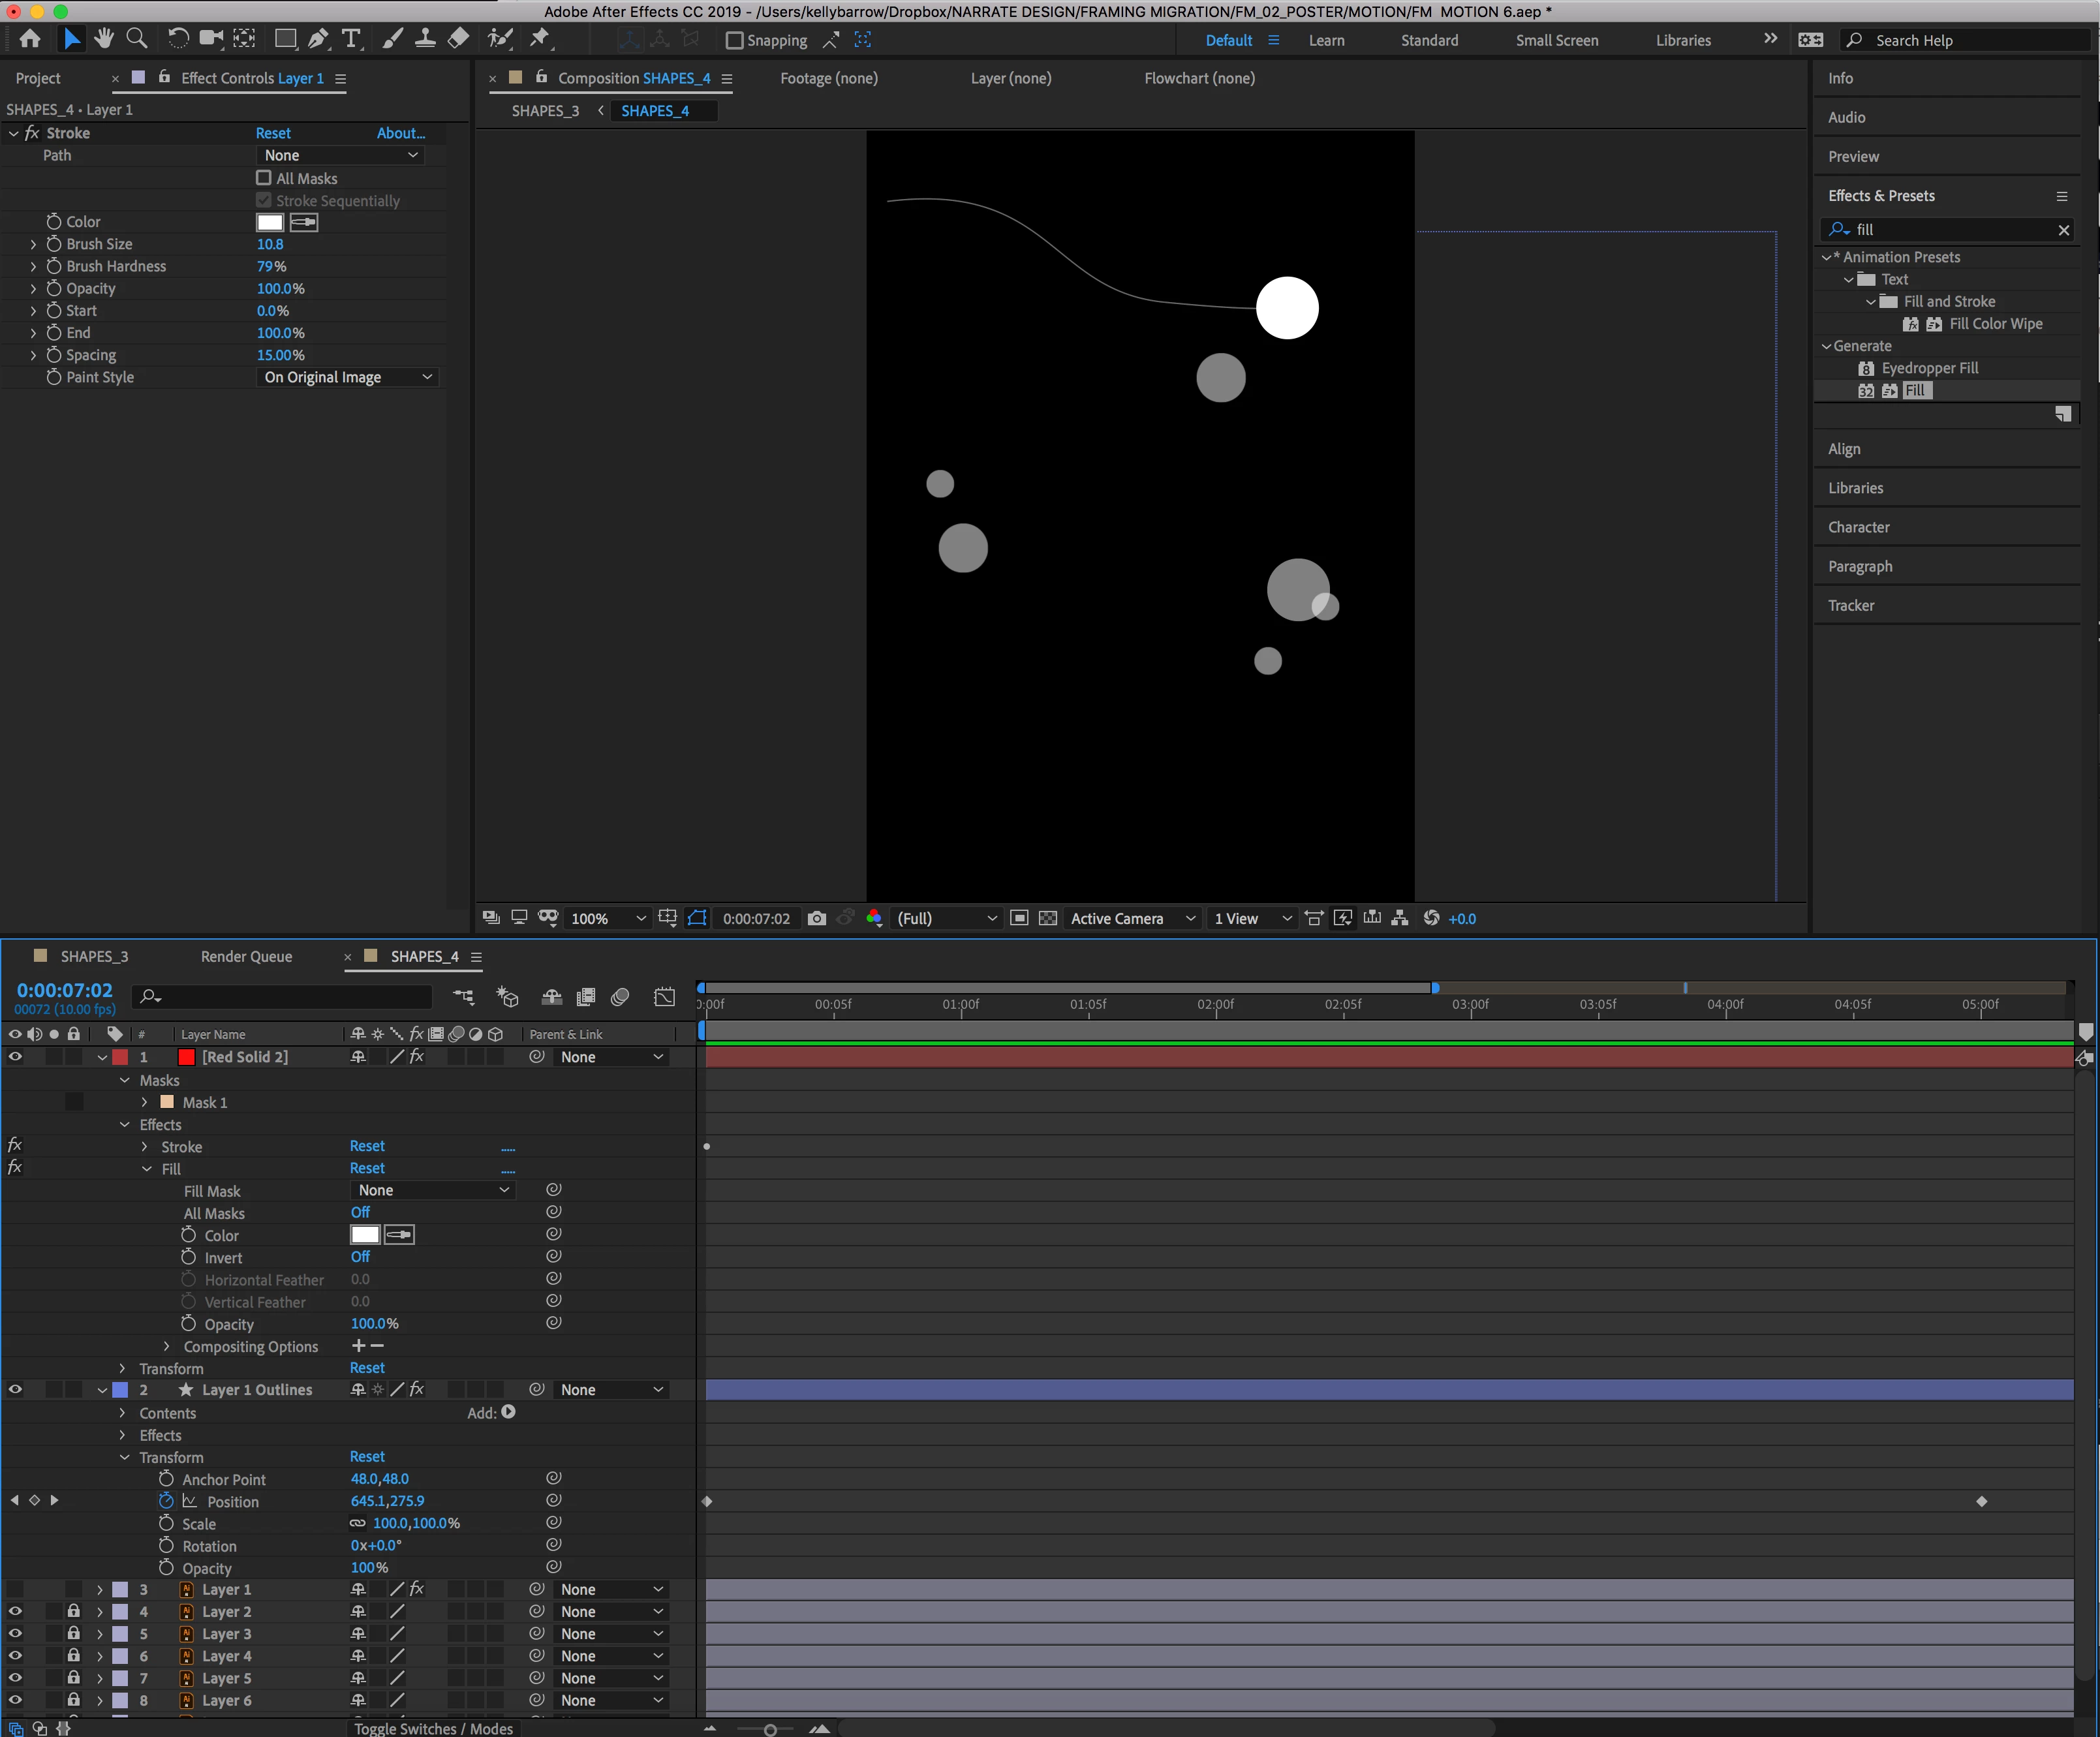2100x1737 pixels.
Task: Open the Paint Style dropdown
Action: [x=347, y=377]
